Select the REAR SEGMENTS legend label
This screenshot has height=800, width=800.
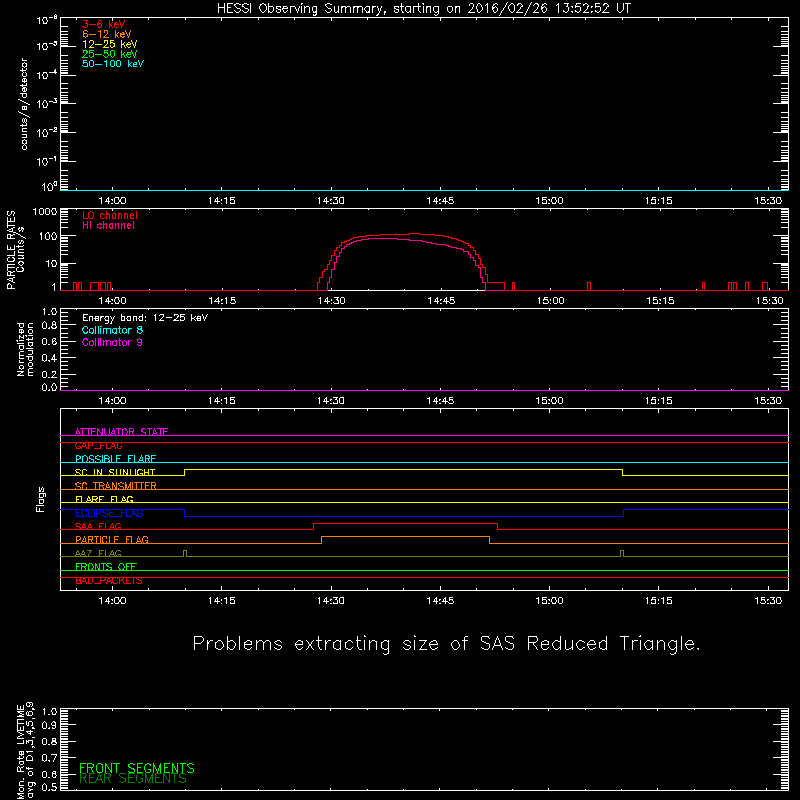click(133, 779)
